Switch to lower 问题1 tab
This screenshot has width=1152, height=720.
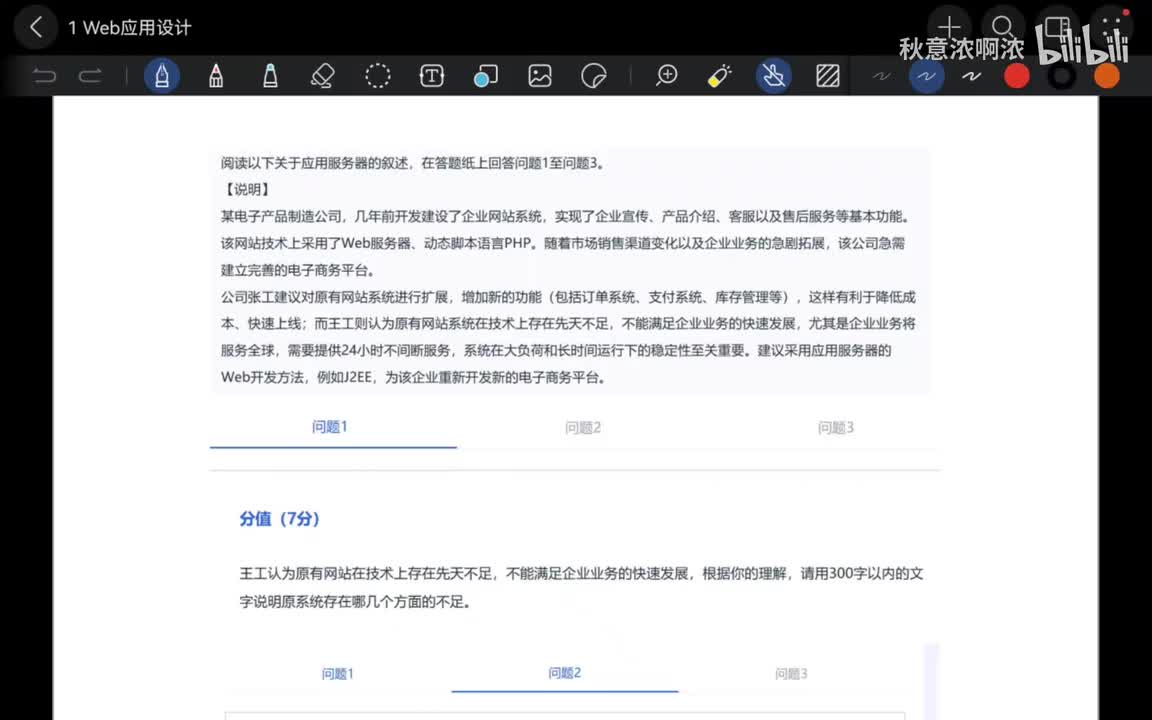click(x=337, y=674)
